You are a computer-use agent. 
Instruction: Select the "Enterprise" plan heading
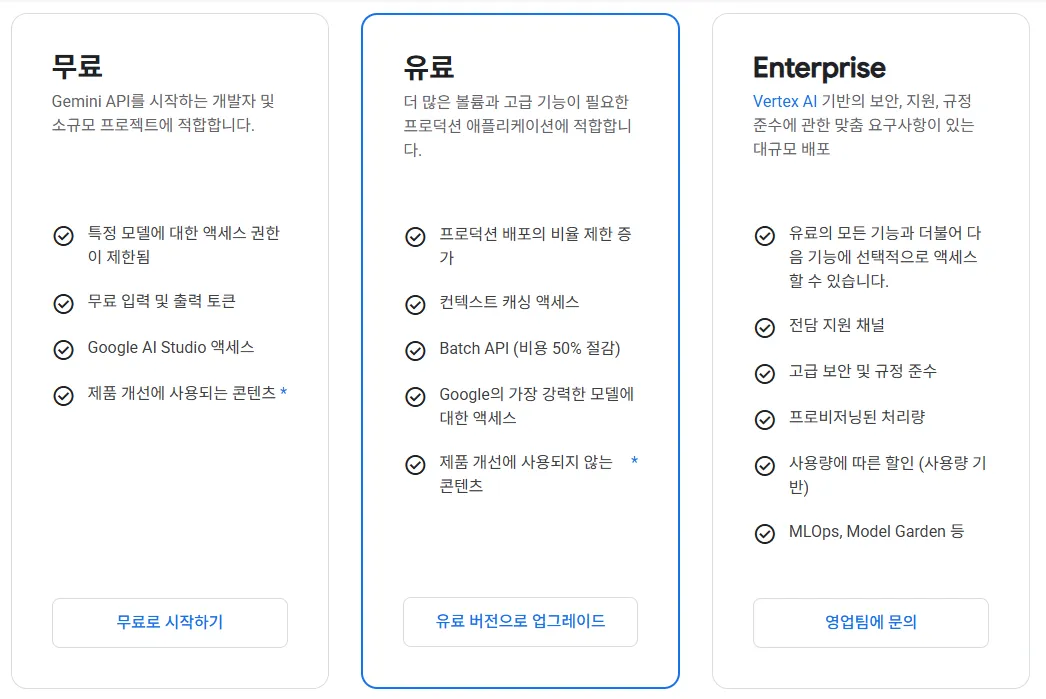tap(819, 68)
